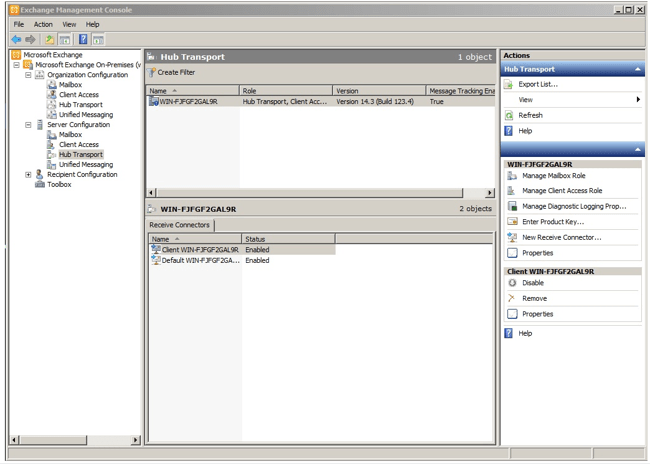650x464 pixels.
Task: Click the 'True' message tracking cell
Action: point(436,102)
